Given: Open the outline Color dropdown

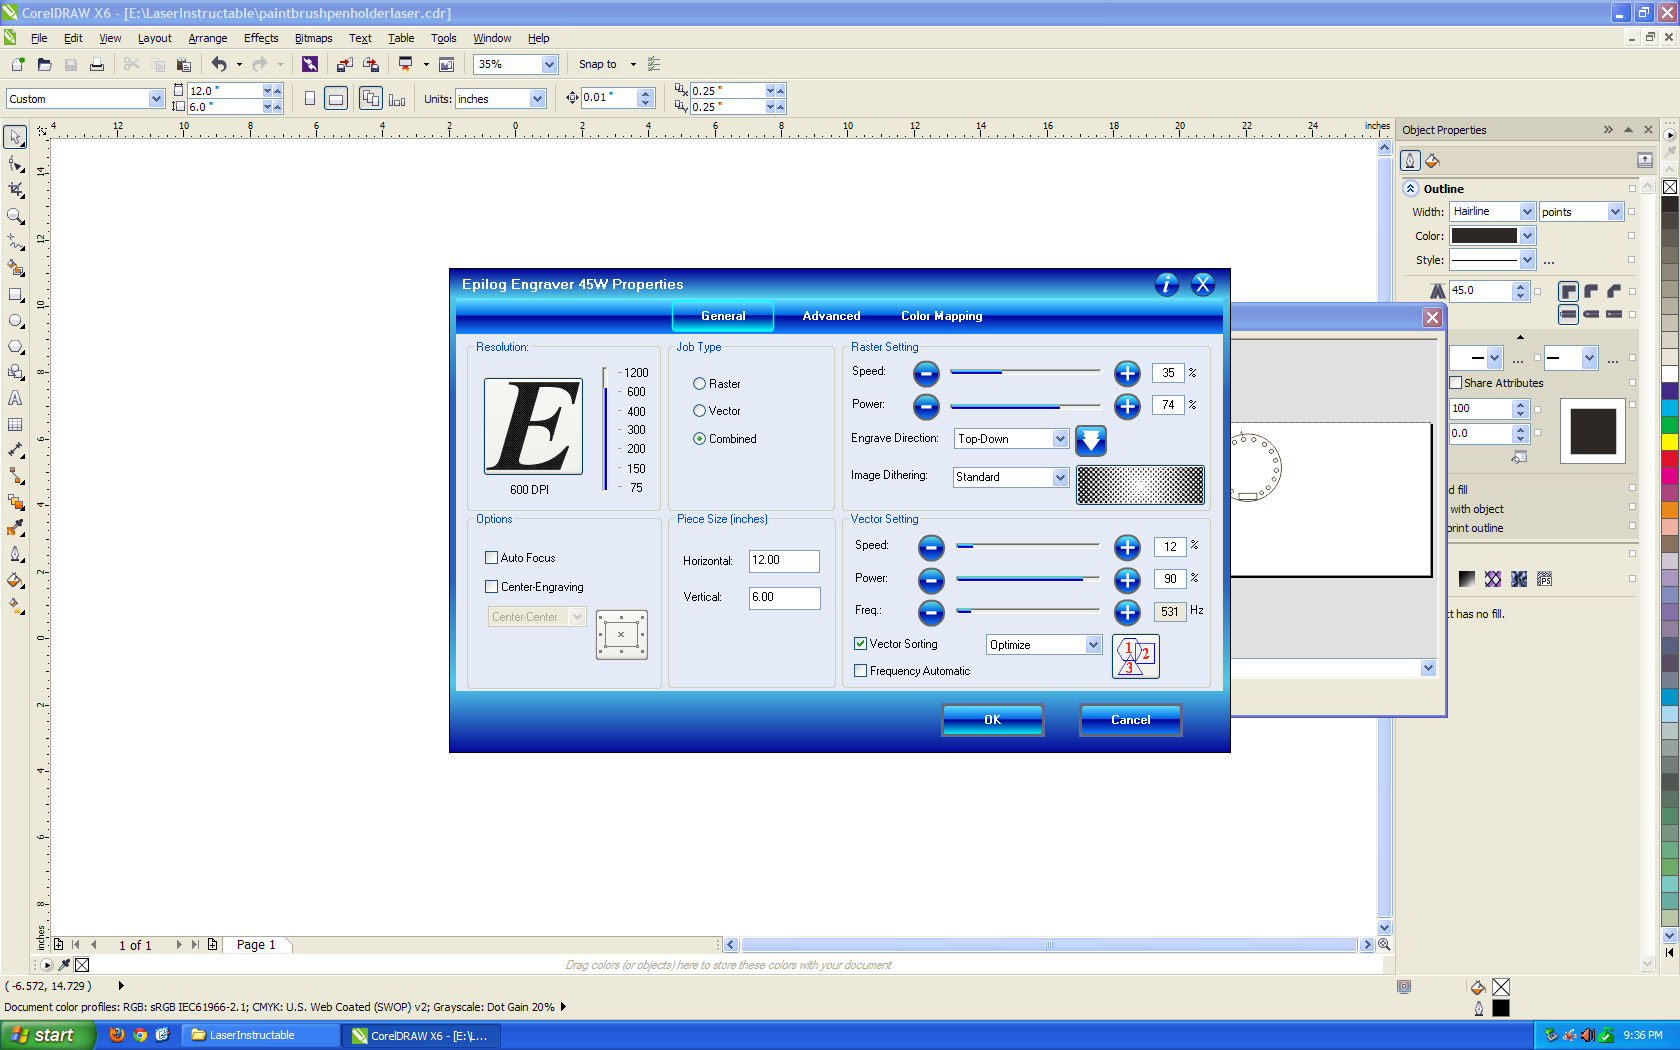Looking at the screenshot, I should click(x=1527, y=236).
